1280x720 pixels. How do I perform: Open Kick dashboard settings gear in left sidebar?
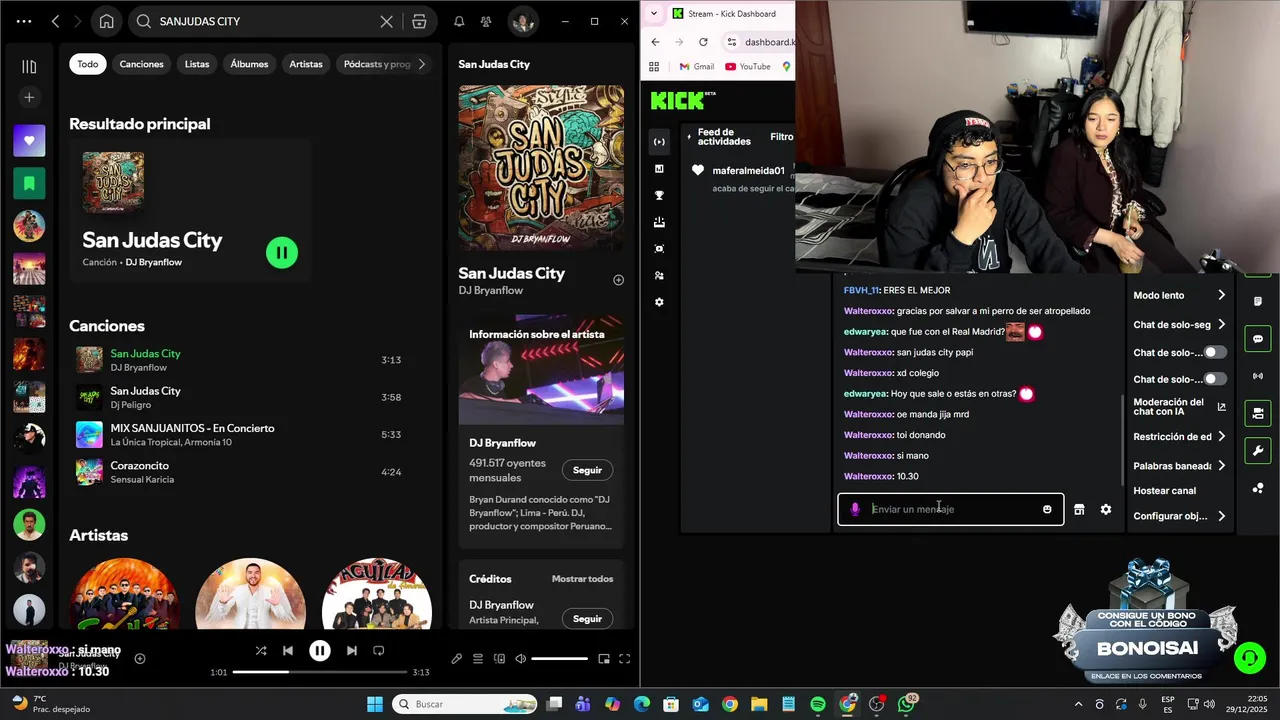coord(659,302)
